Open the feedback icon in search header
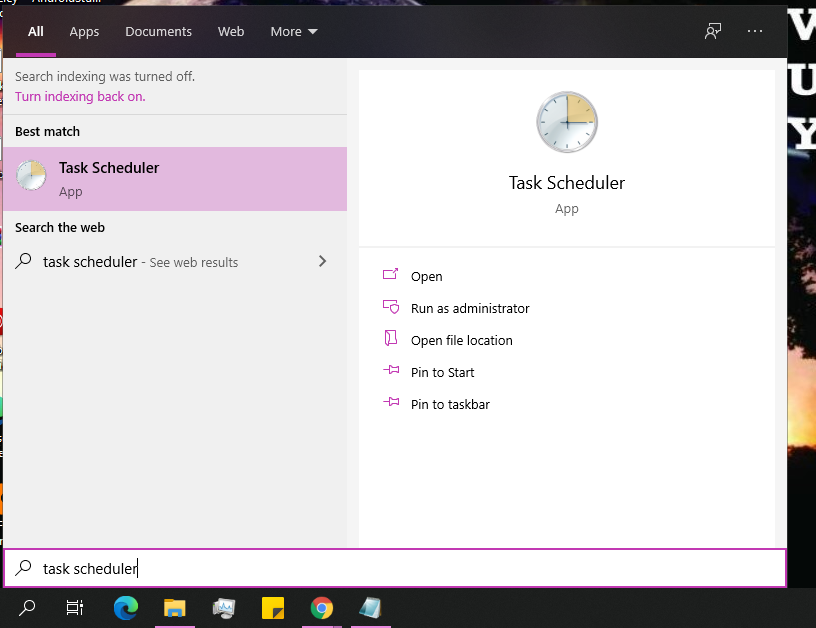Viewport: 816px width, 628px height. coord(713,31)
